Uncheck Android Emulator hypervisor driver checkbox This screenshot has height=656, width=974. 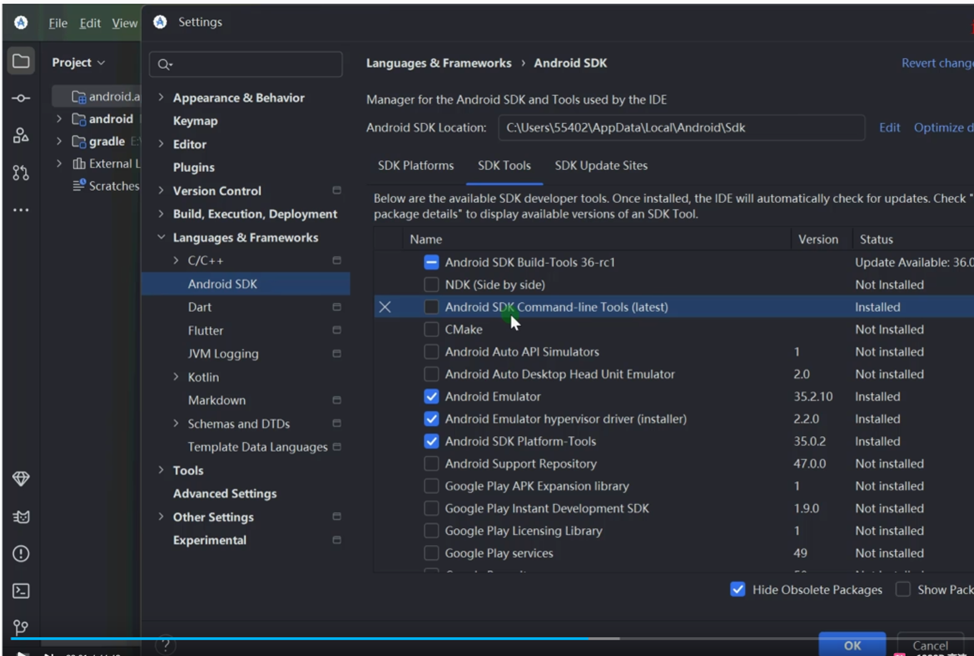431,419
